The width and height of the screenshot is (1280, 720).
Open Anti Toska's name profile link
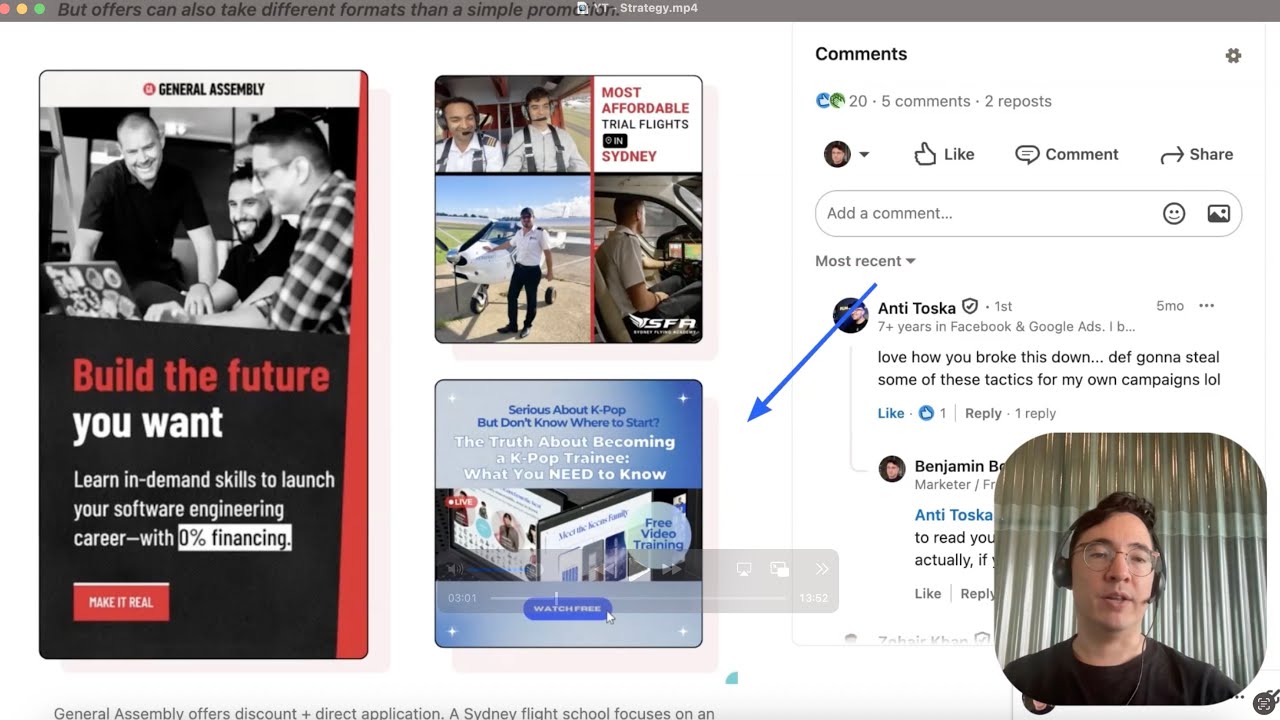[917, 308]
